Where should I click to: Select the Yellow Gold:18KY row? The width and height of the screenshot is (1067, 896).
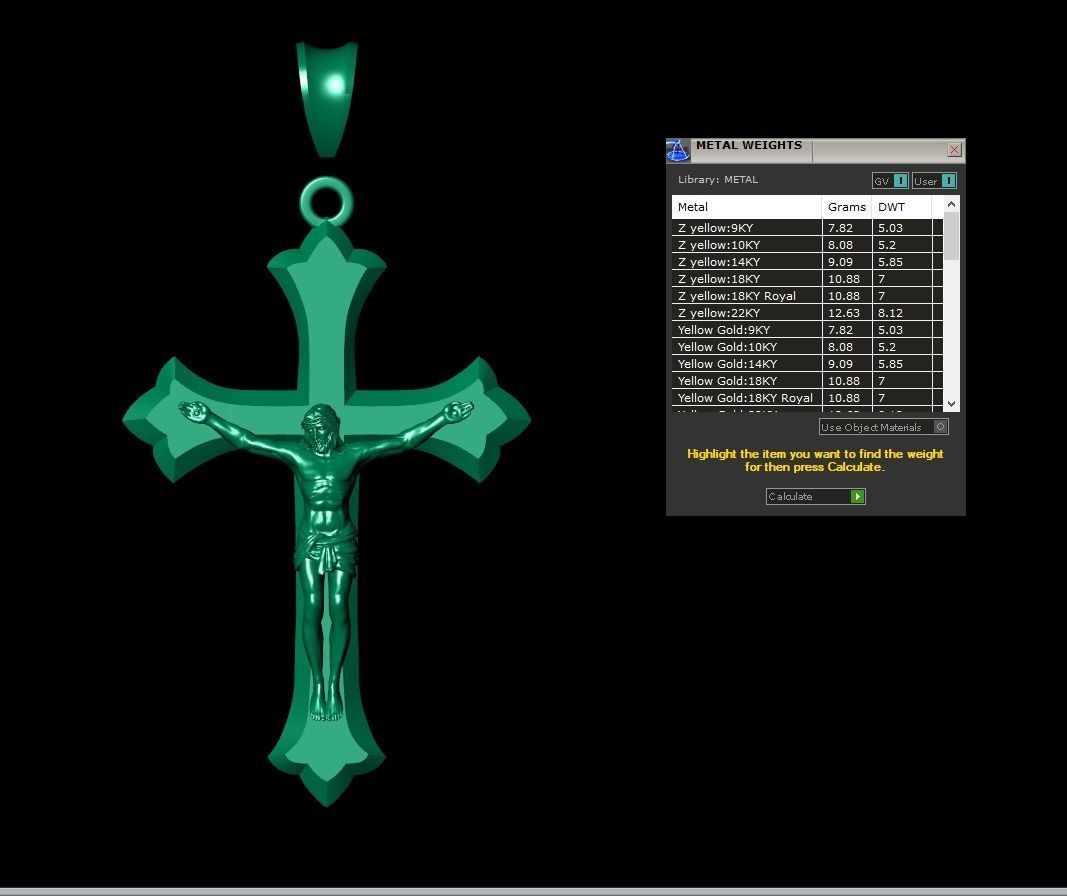pyautogui.click(x=807, y=381)
